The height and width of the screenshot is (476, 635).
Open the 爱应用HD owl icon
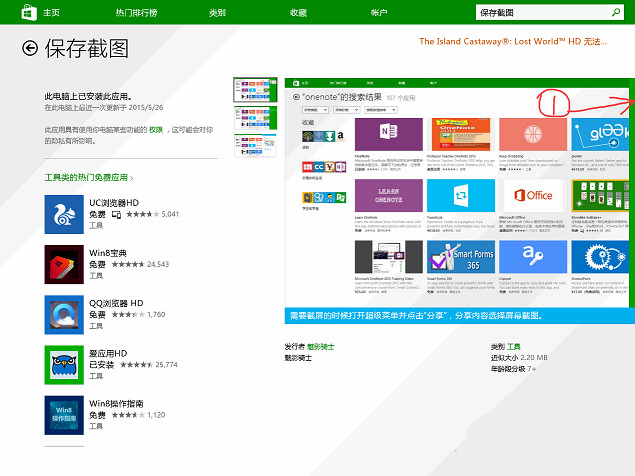64,365
